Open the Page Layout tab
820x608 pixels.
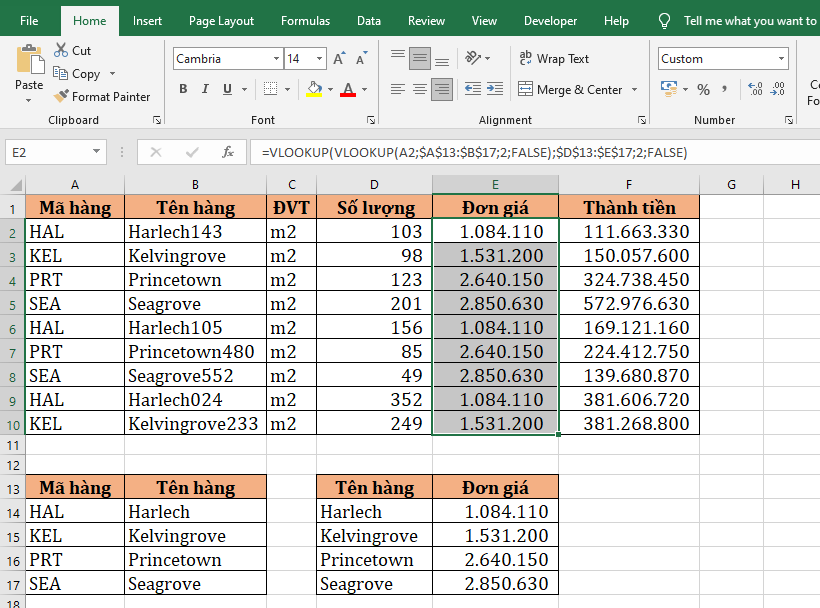click(x=221, y=21)
